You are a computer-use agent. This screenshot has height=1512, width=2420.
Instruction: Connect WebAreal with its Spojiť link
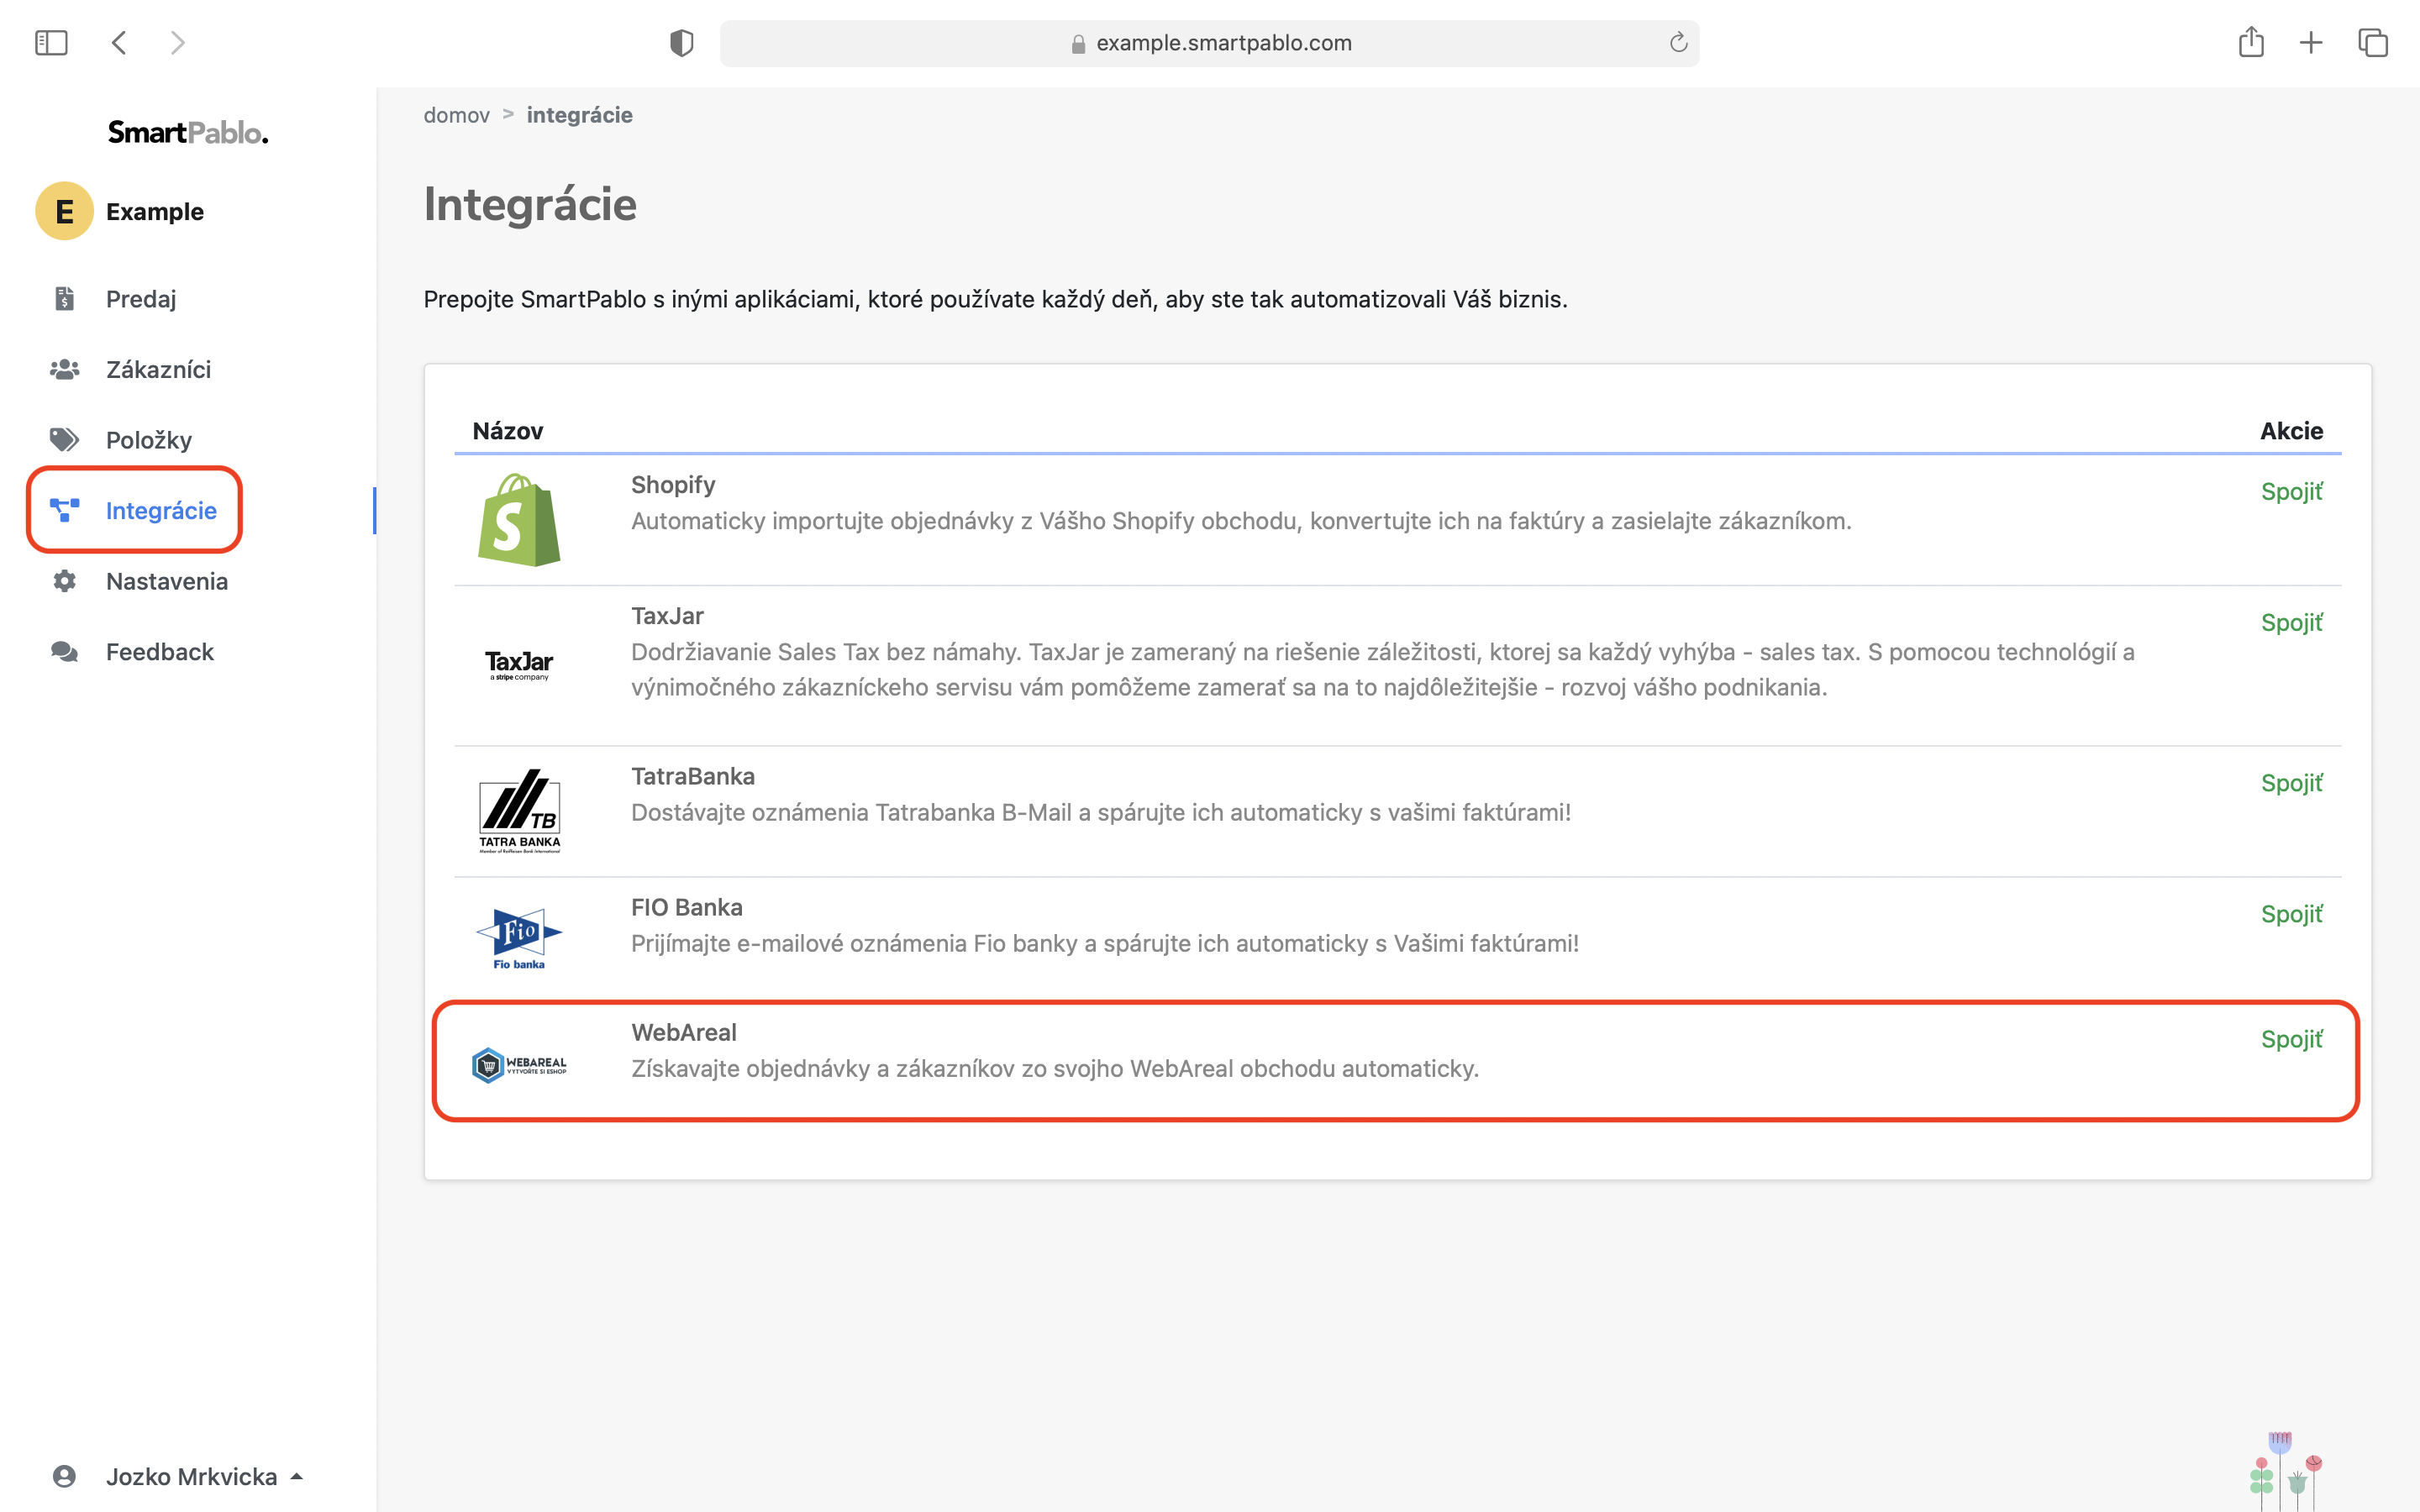2291,1039
